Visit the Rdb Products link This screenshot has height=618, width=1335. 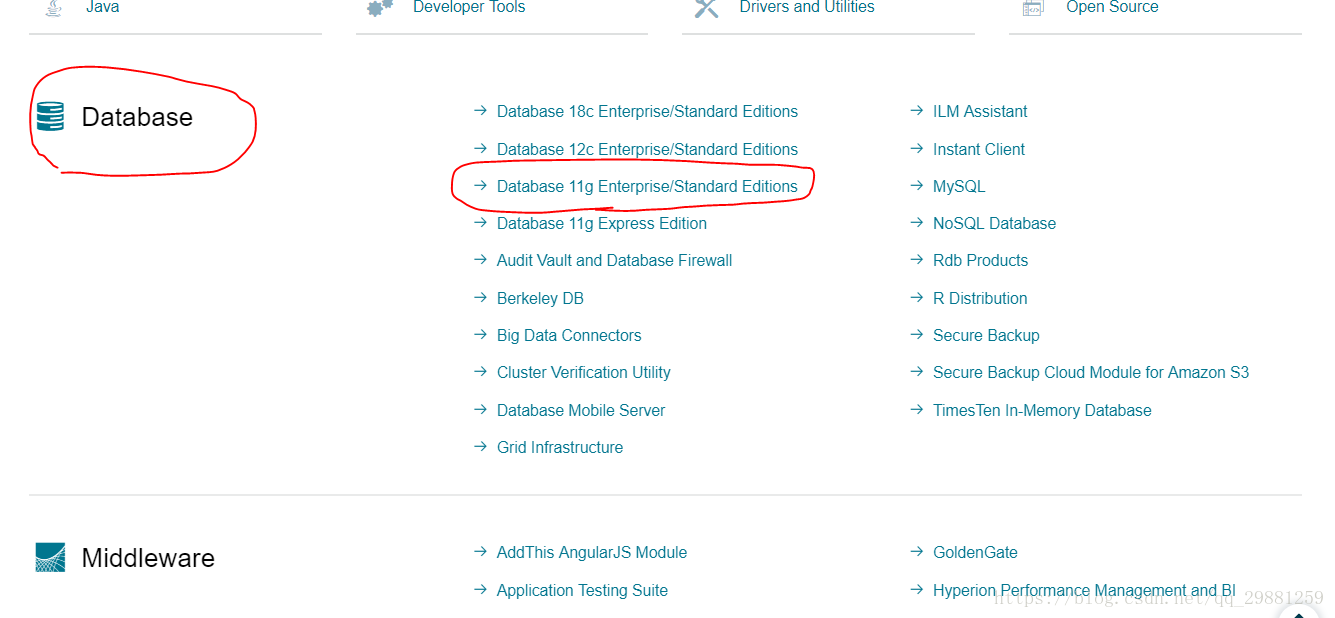[980, 260]
